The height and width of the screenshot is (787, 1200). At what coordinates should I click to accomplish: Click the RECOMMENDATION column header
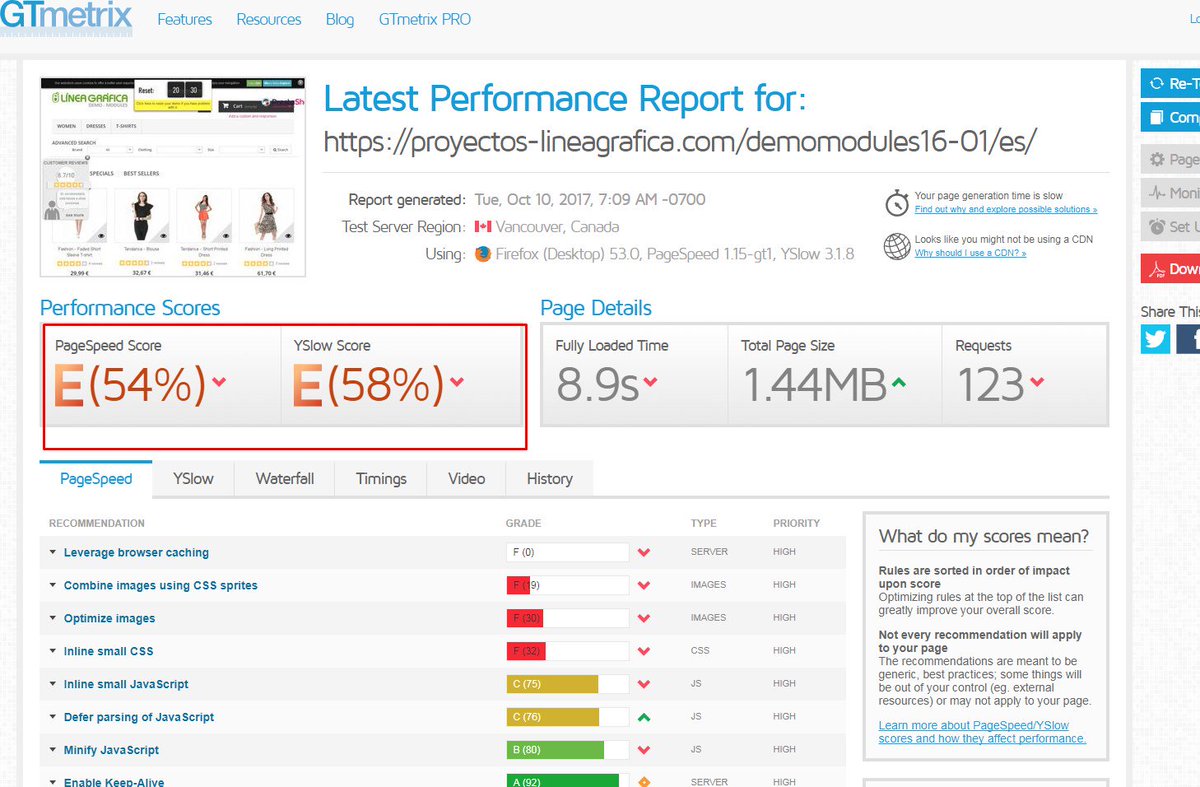point(97,523)
